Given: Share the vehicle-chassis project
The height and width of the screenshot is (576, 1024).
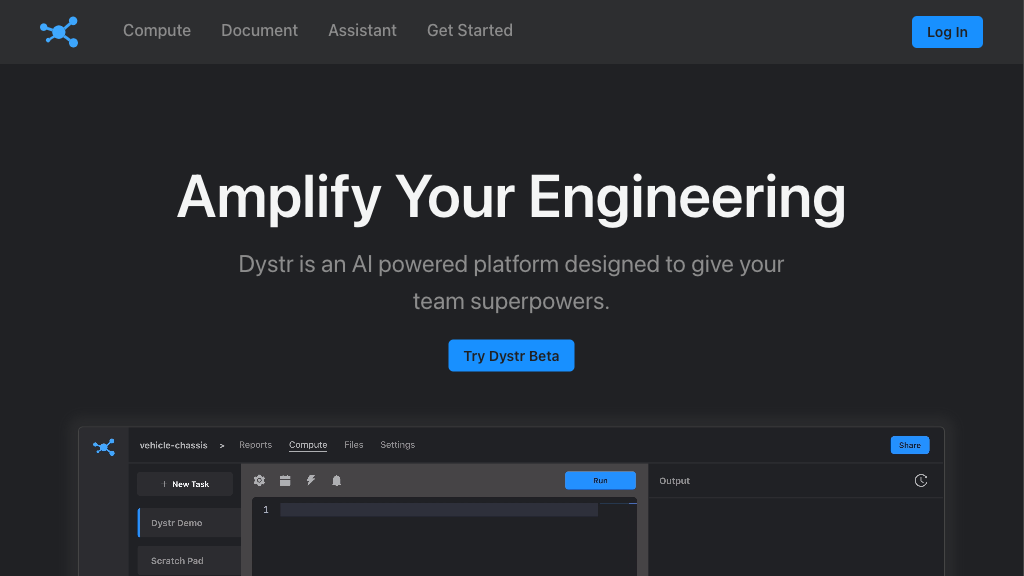Looking at the screenshot, I should [x=909, y=445].
